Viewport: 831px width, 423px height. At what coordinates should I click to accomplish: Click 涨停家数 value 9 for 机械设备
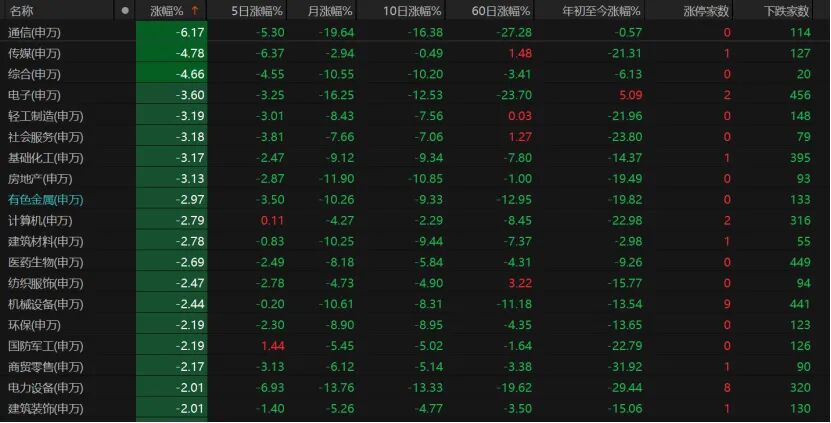(727, 304)
